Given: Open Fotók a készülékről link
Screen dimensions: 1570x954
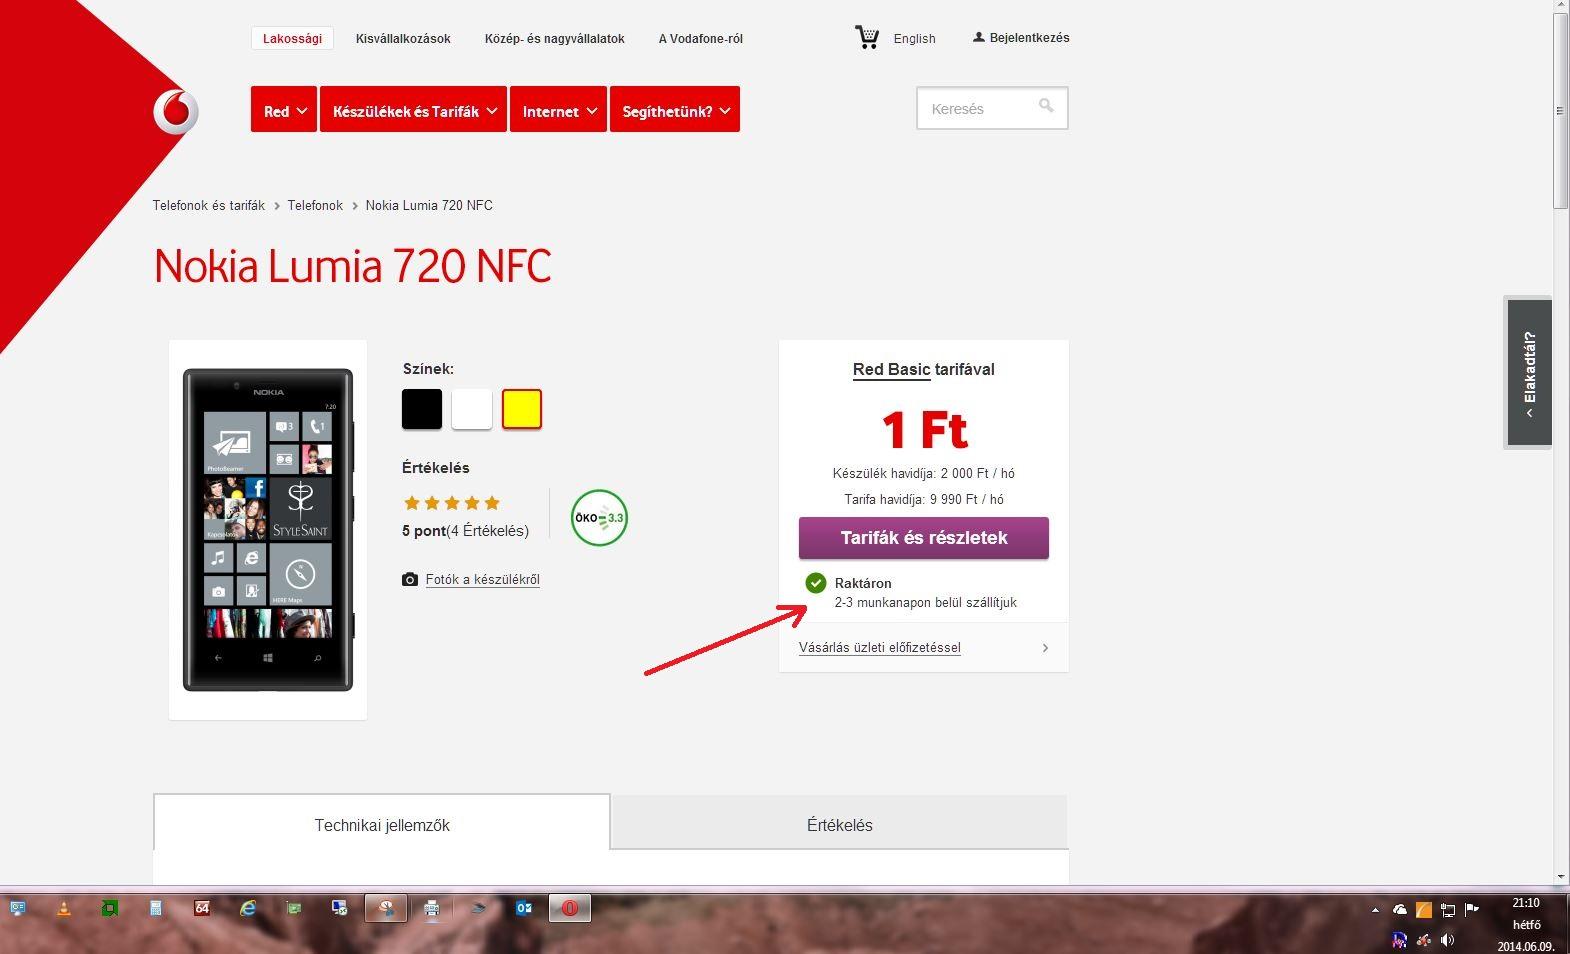Looking at the screenshot, I should (x=483, y=580).
